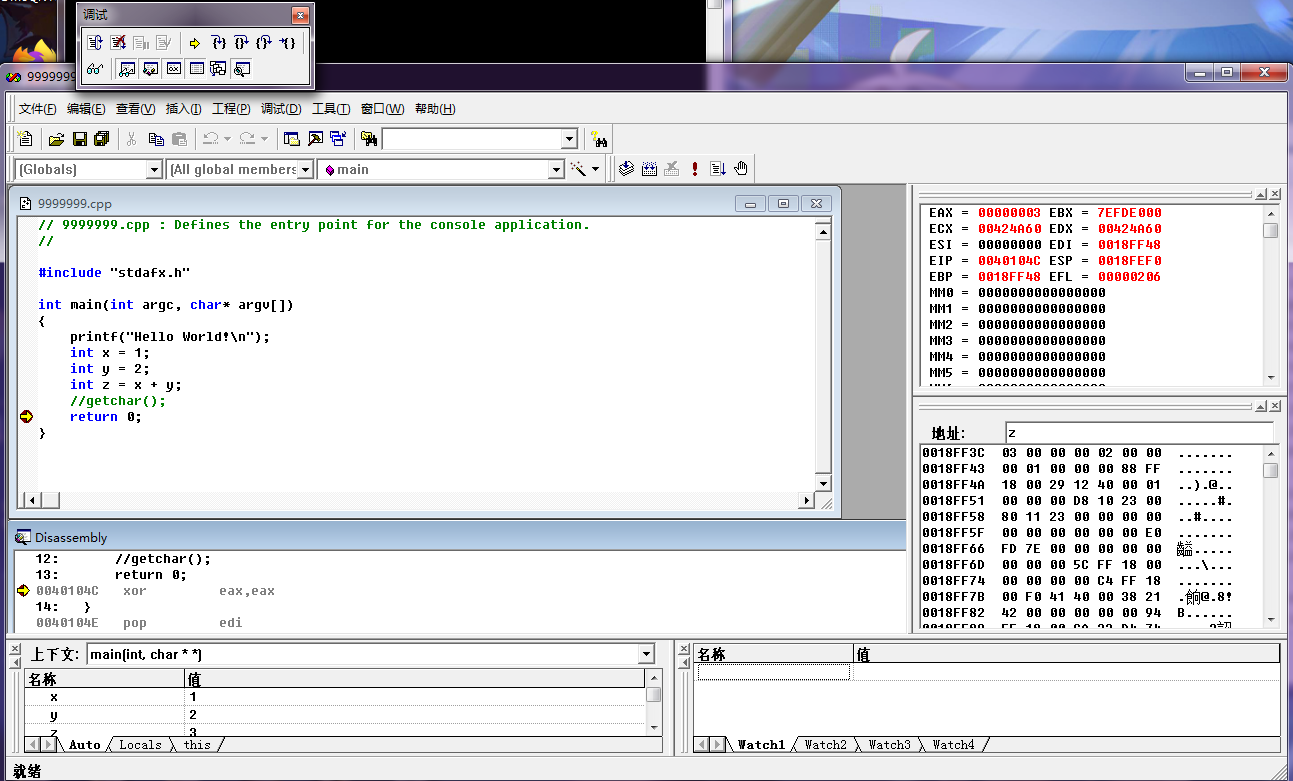The image size is (1293, 781).
Task: Switch to the Locals tab
Action: pyautogui.click(x=140, y=745)
